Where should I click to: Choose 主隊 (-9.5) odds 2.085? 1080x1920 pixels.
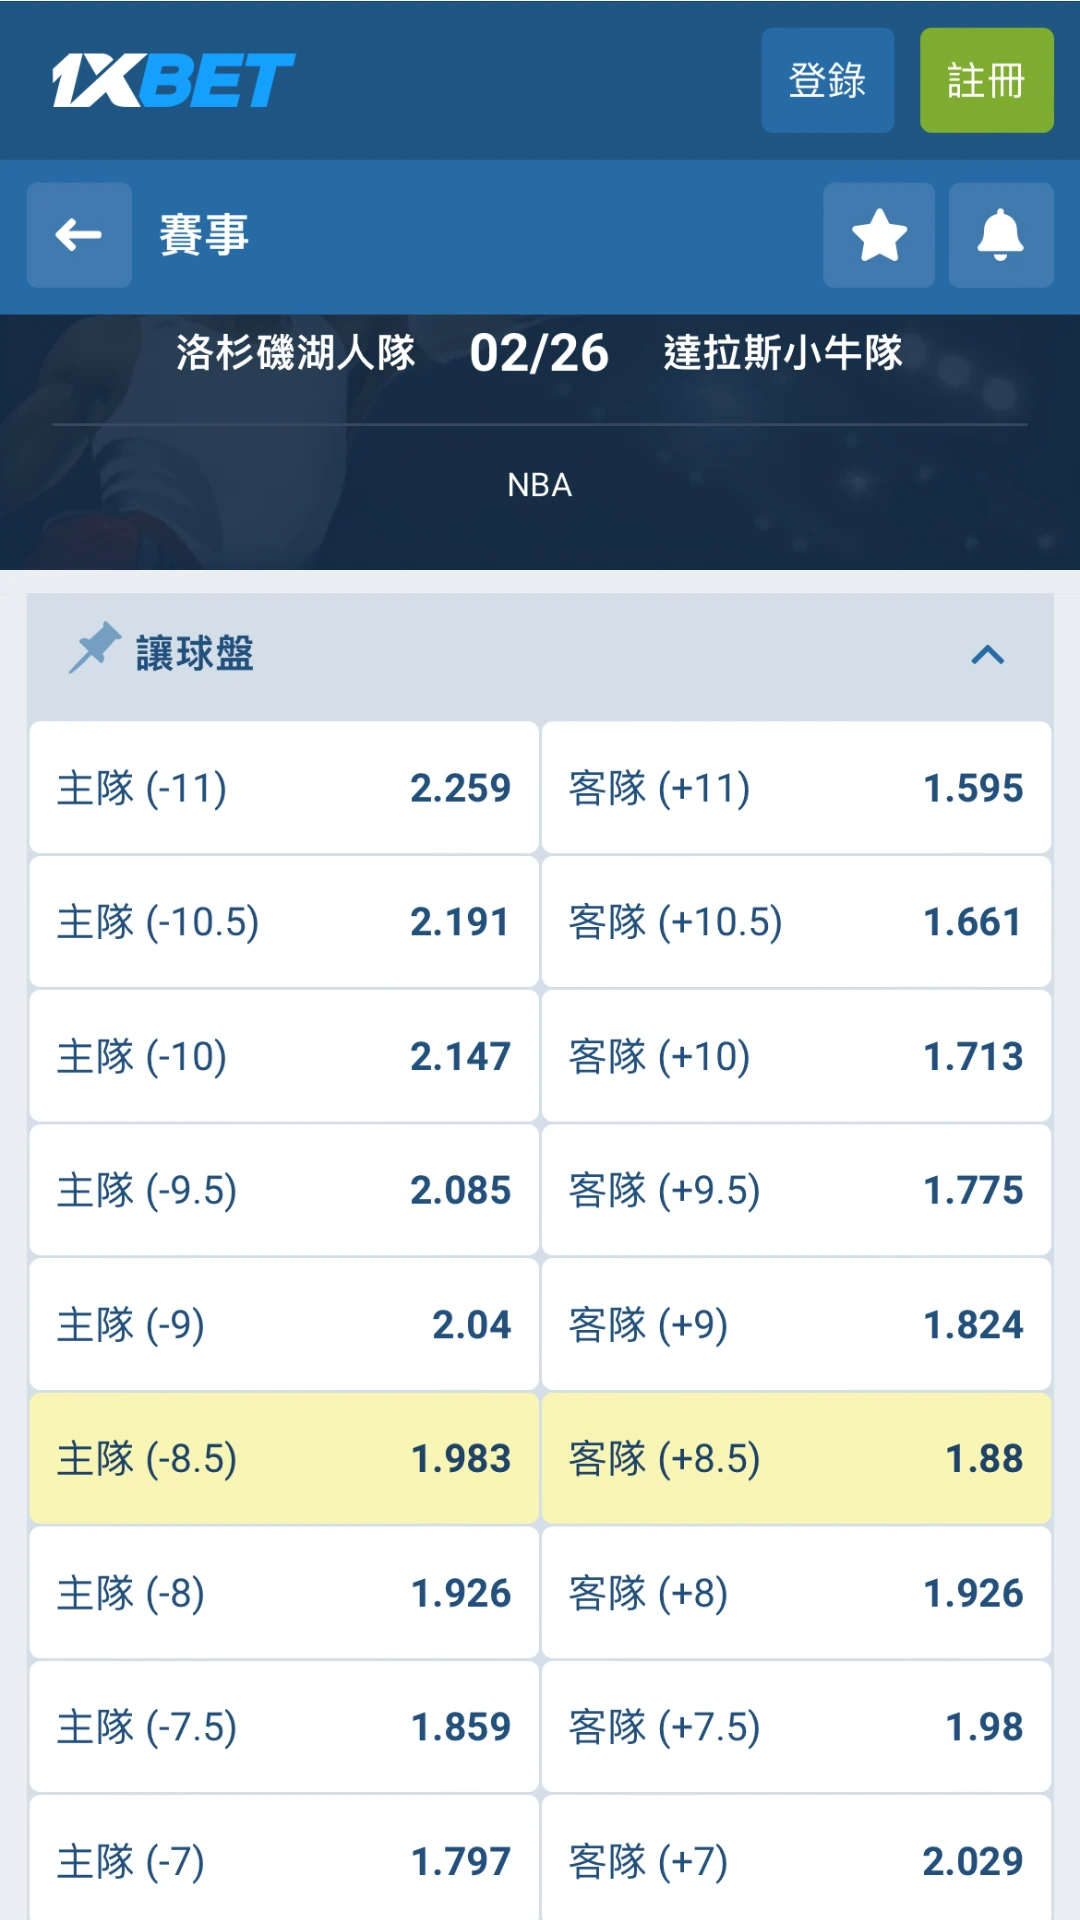tap(284, 1190)
